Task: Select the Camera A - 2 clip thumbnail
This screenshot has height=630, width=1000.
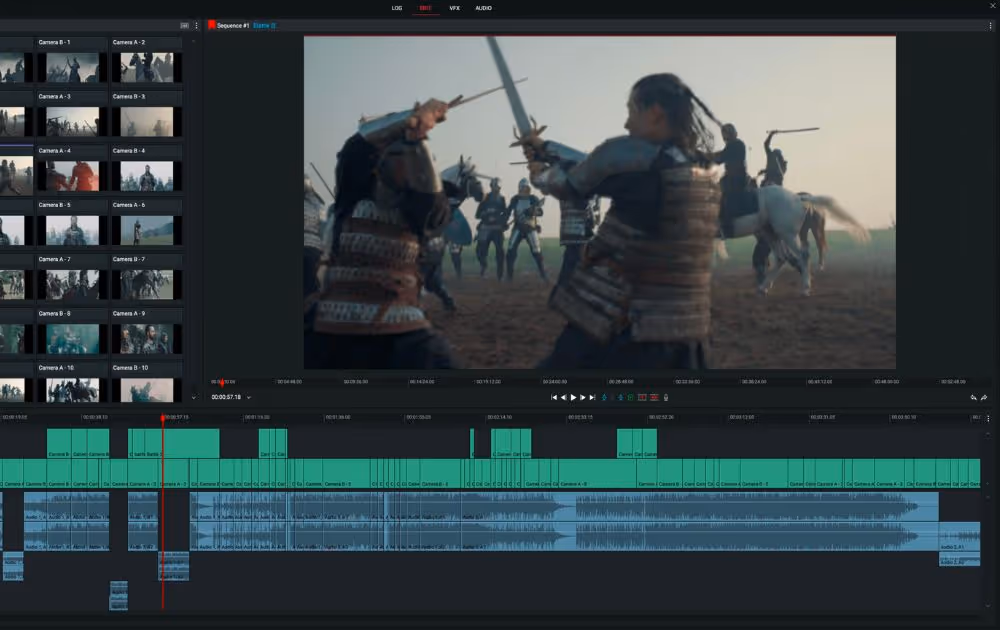Action: (147, 66)
